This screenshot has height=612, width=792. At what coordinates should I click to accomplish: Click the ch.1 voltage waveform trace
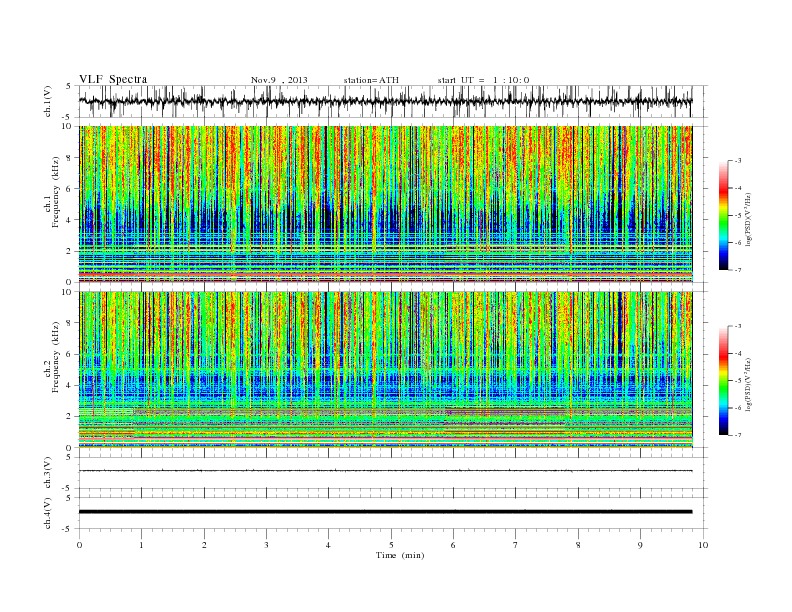pos(385,101)
